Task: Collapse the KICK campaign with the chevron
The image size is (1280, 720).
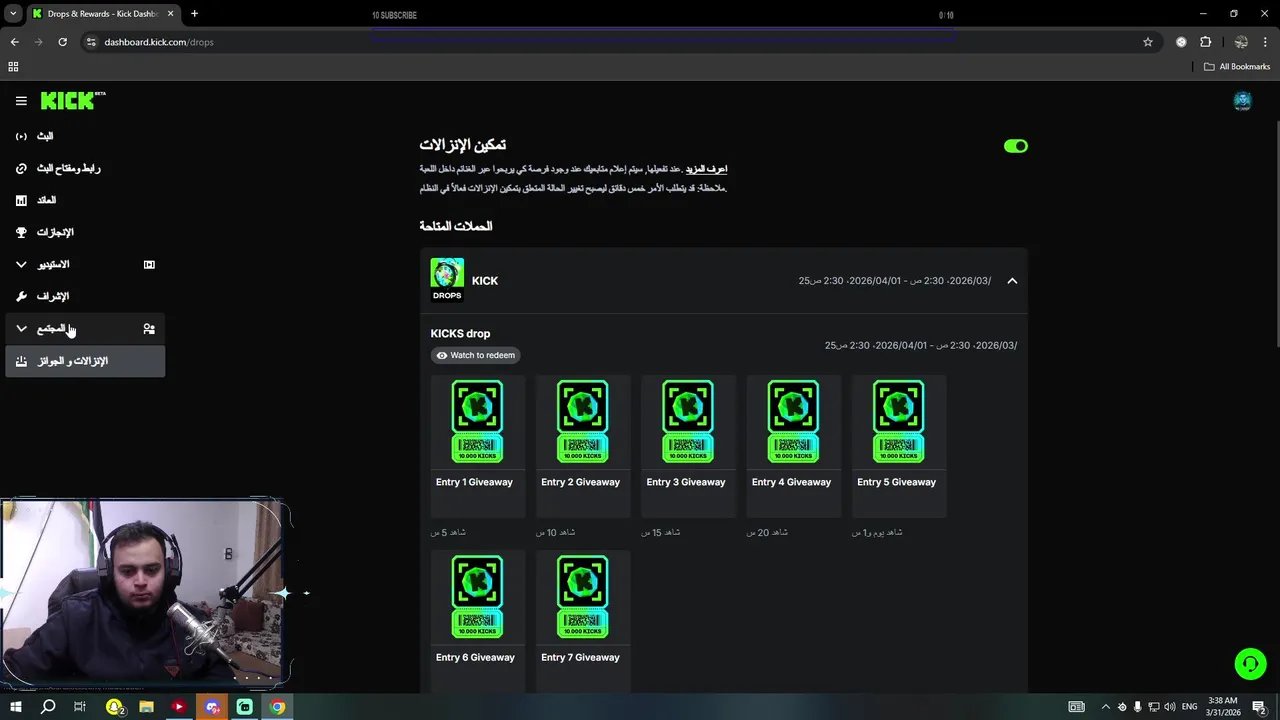Action: [x=1012, y=281]
